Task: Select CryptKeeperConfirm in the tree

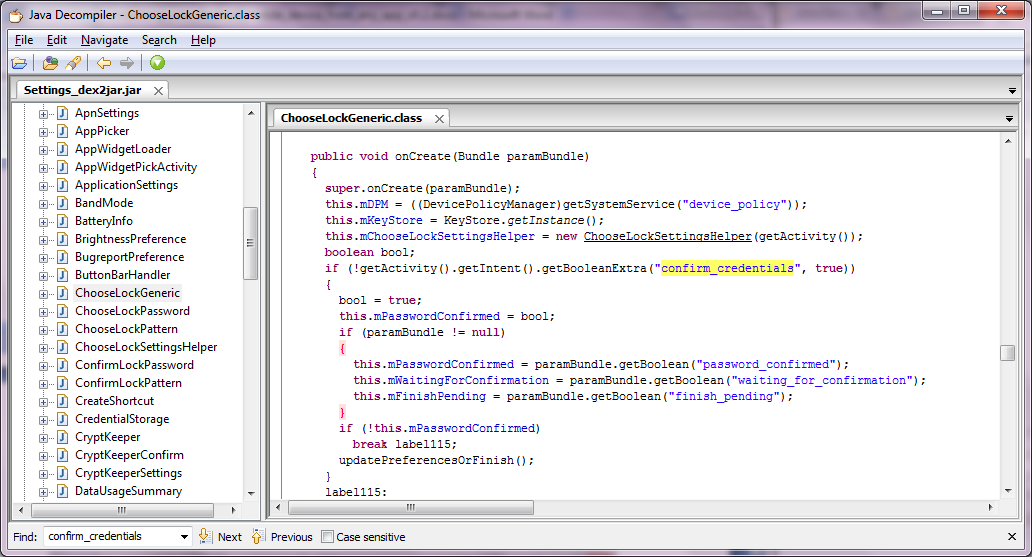Action: point(129,455)
